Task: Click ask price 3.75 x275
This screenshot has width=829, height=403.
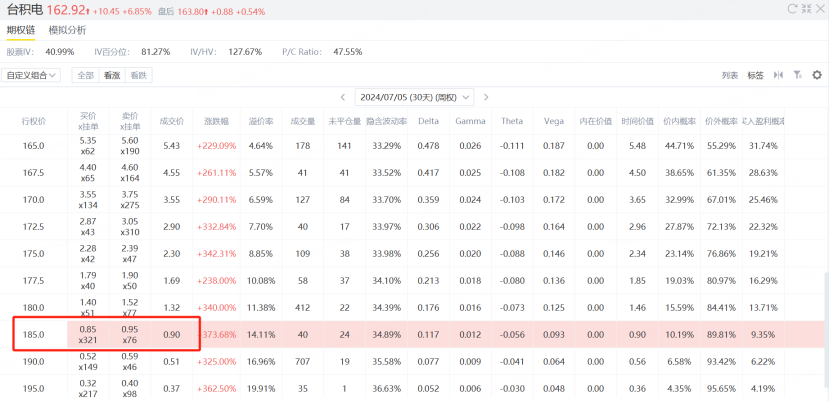Action: (x=130, y=200)
